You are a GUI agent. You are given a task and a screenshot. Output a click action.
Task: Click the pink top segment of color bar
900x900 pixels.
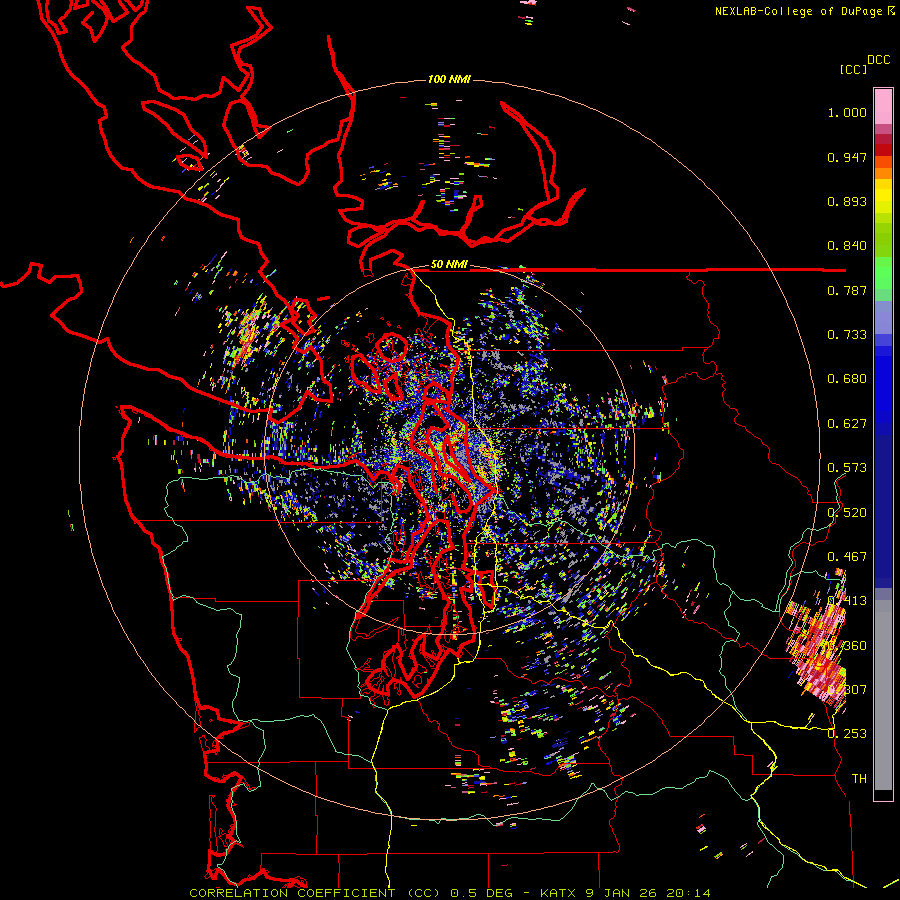[x=883, y=106]
